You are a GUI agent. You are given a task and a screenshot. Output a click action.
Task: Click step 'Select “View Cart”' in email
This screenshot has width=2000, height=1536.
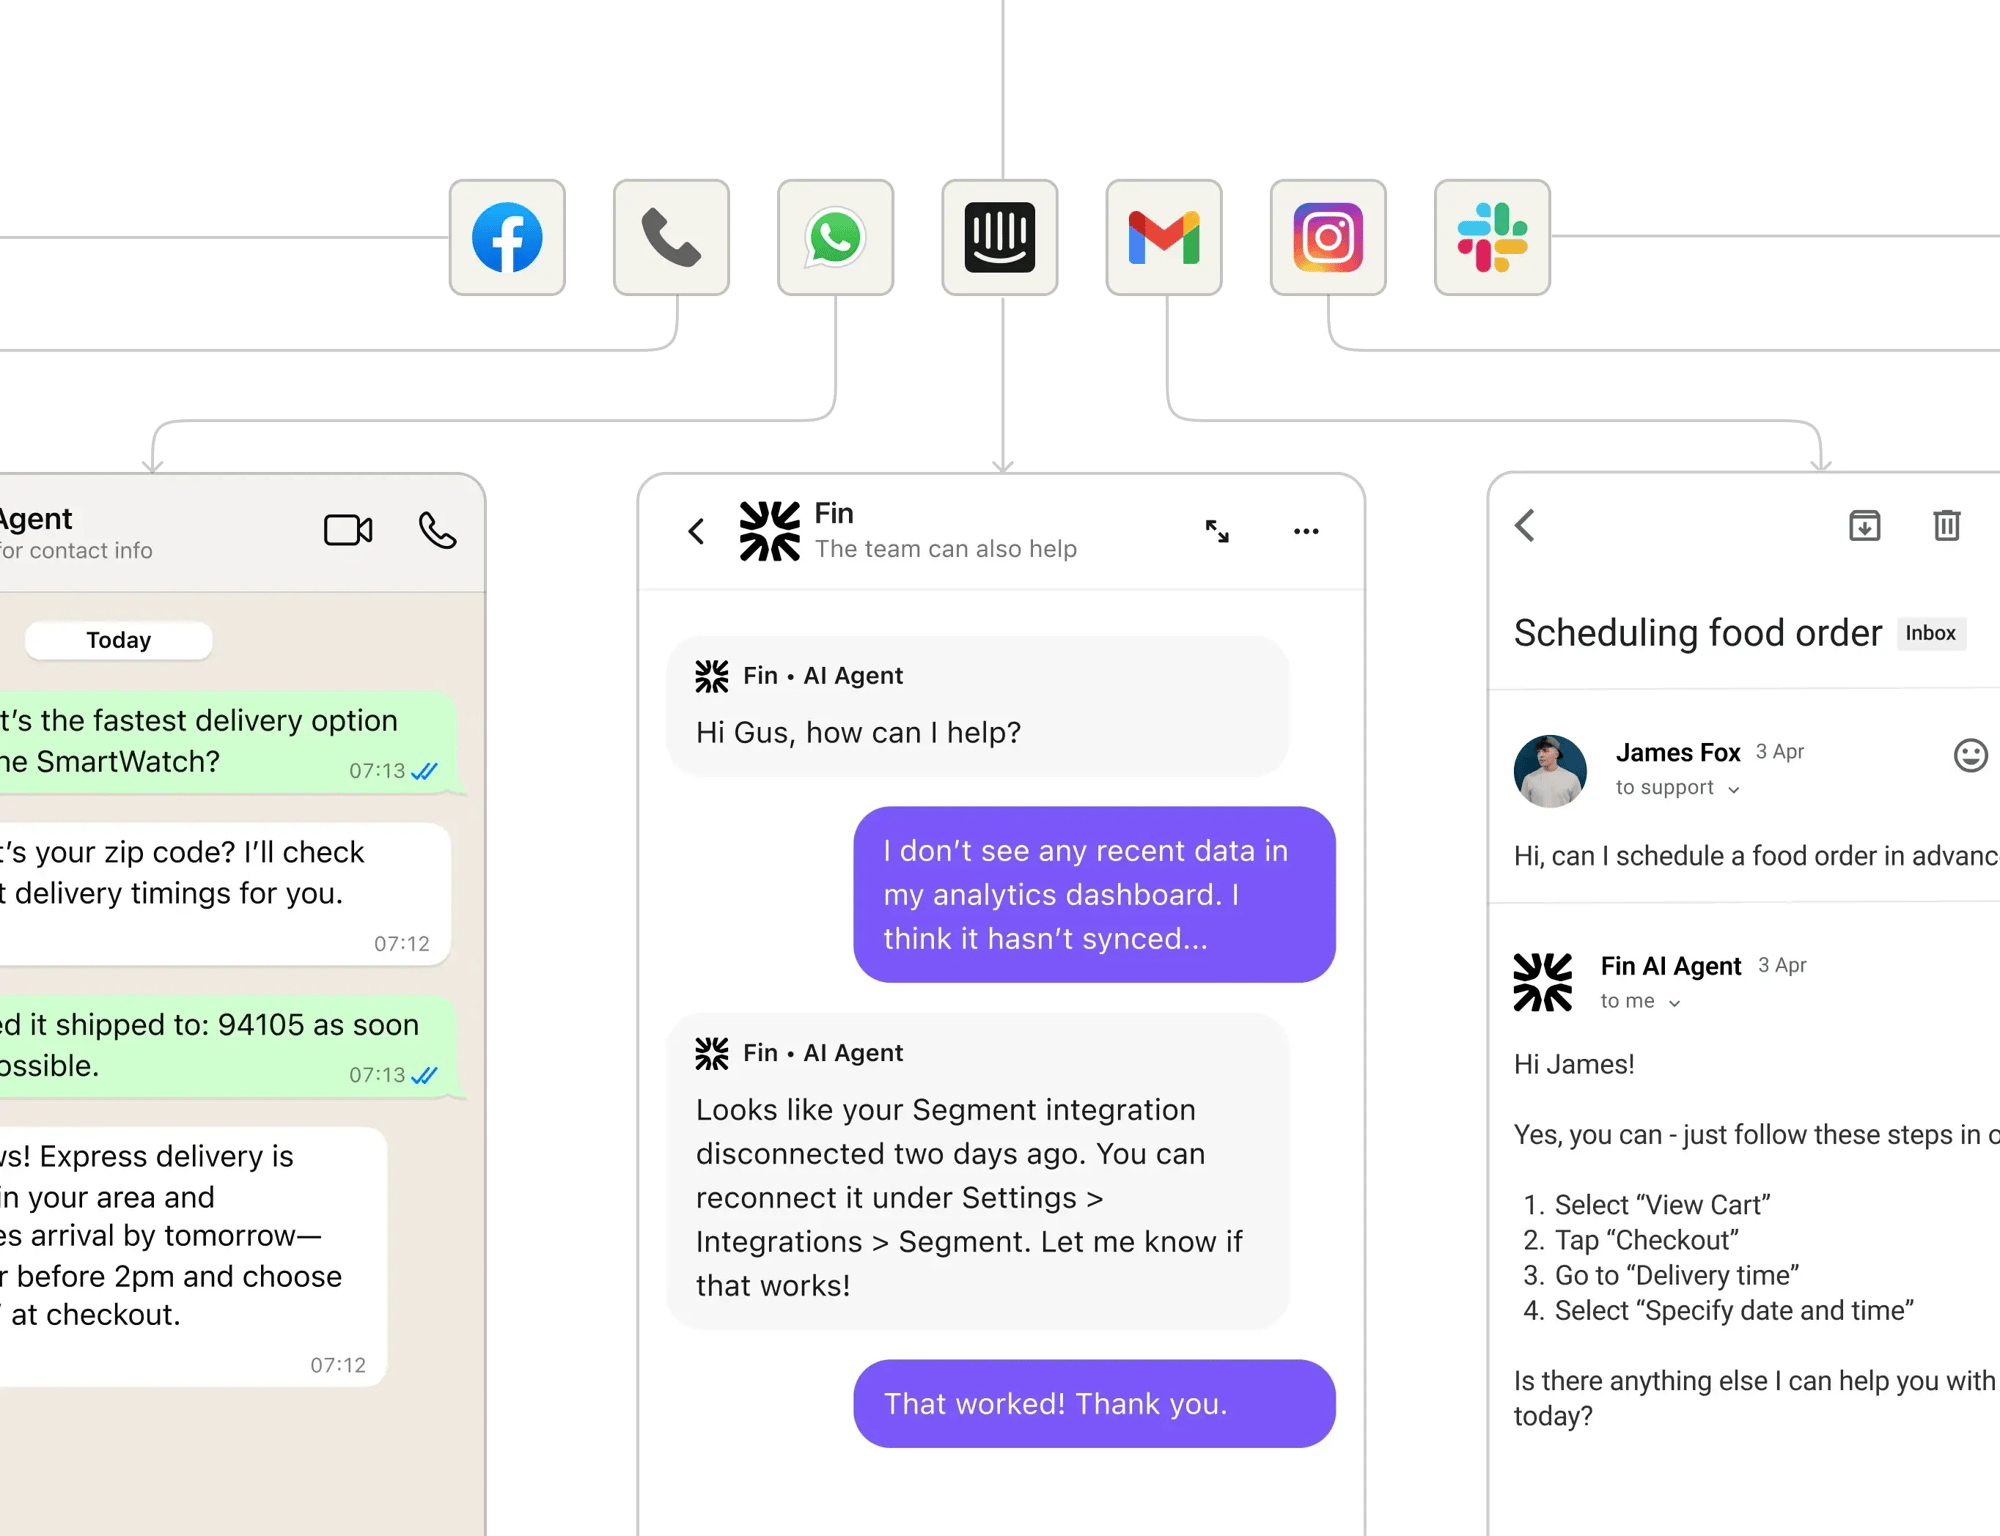tap(1661, 1205)
